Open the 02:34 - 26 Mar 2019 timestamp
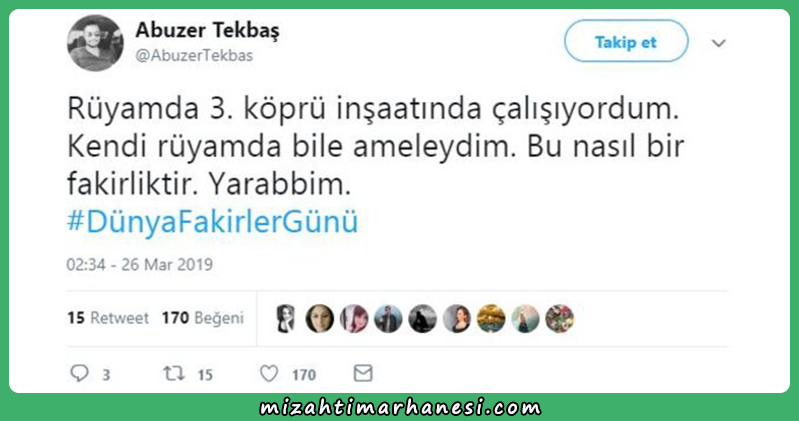This screenshot has height=421, width=799. click(140, 265)
